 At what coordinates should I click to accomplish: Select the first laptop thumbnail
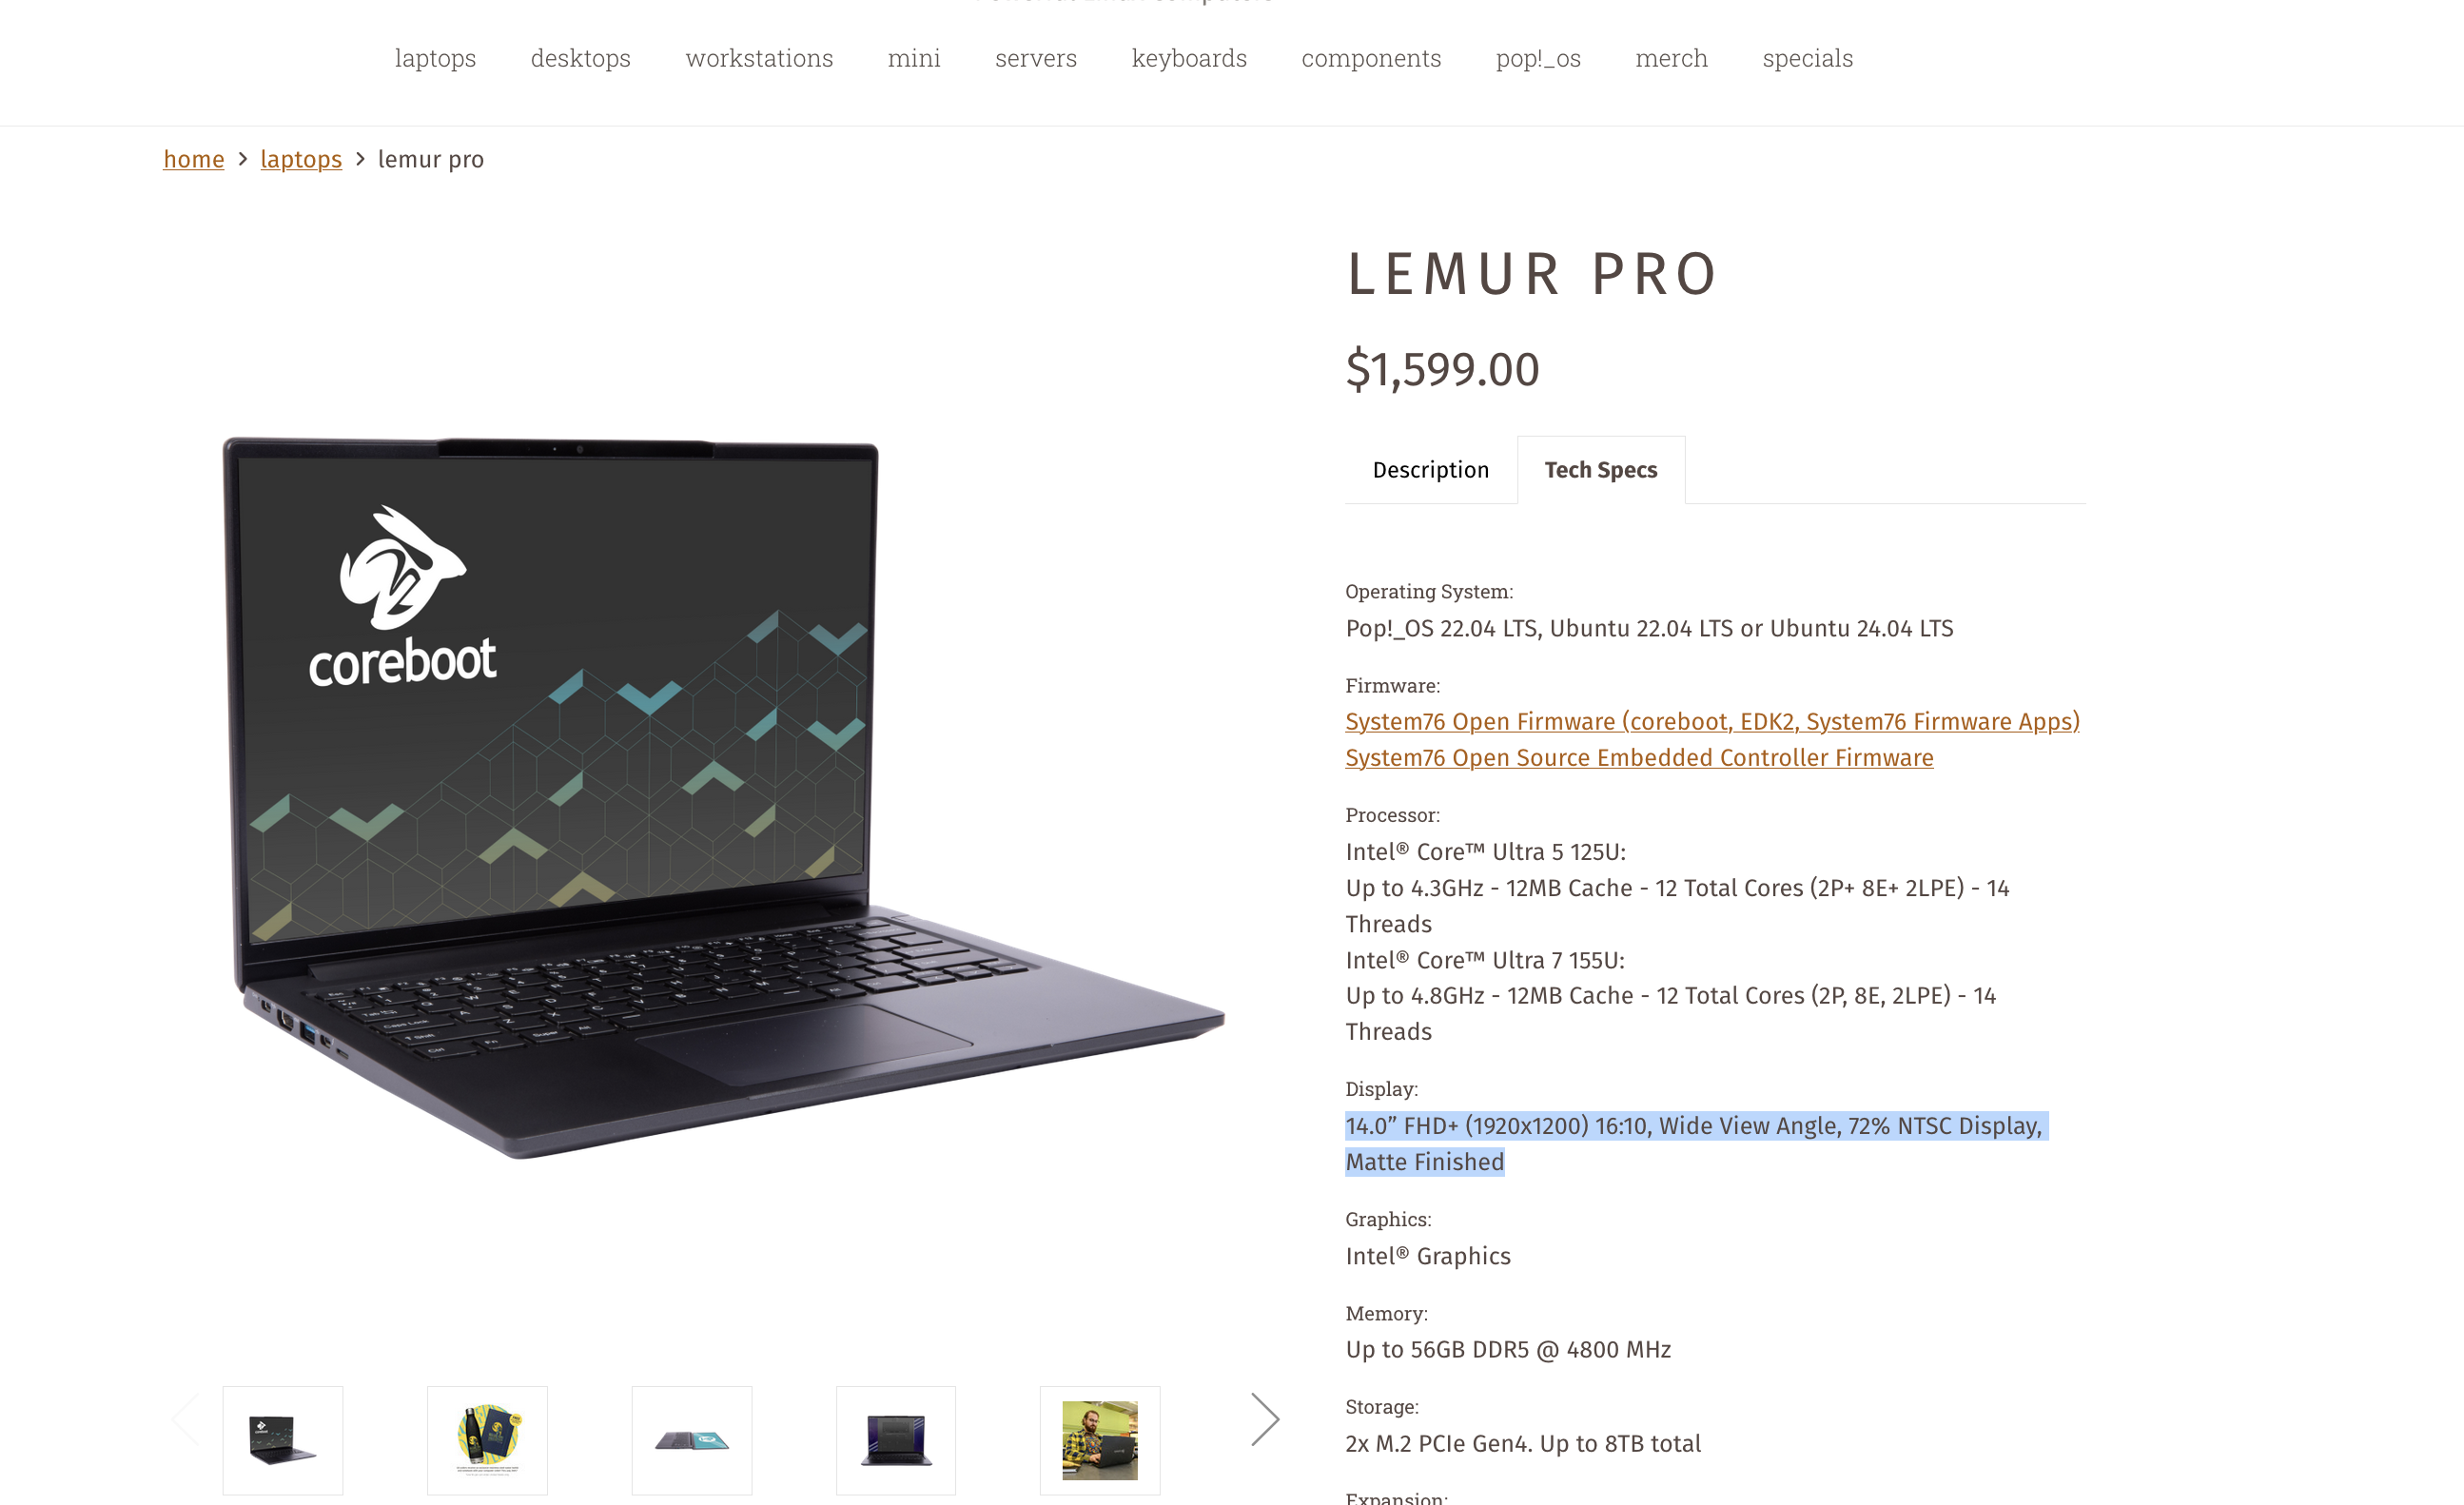coord(283,1440)
